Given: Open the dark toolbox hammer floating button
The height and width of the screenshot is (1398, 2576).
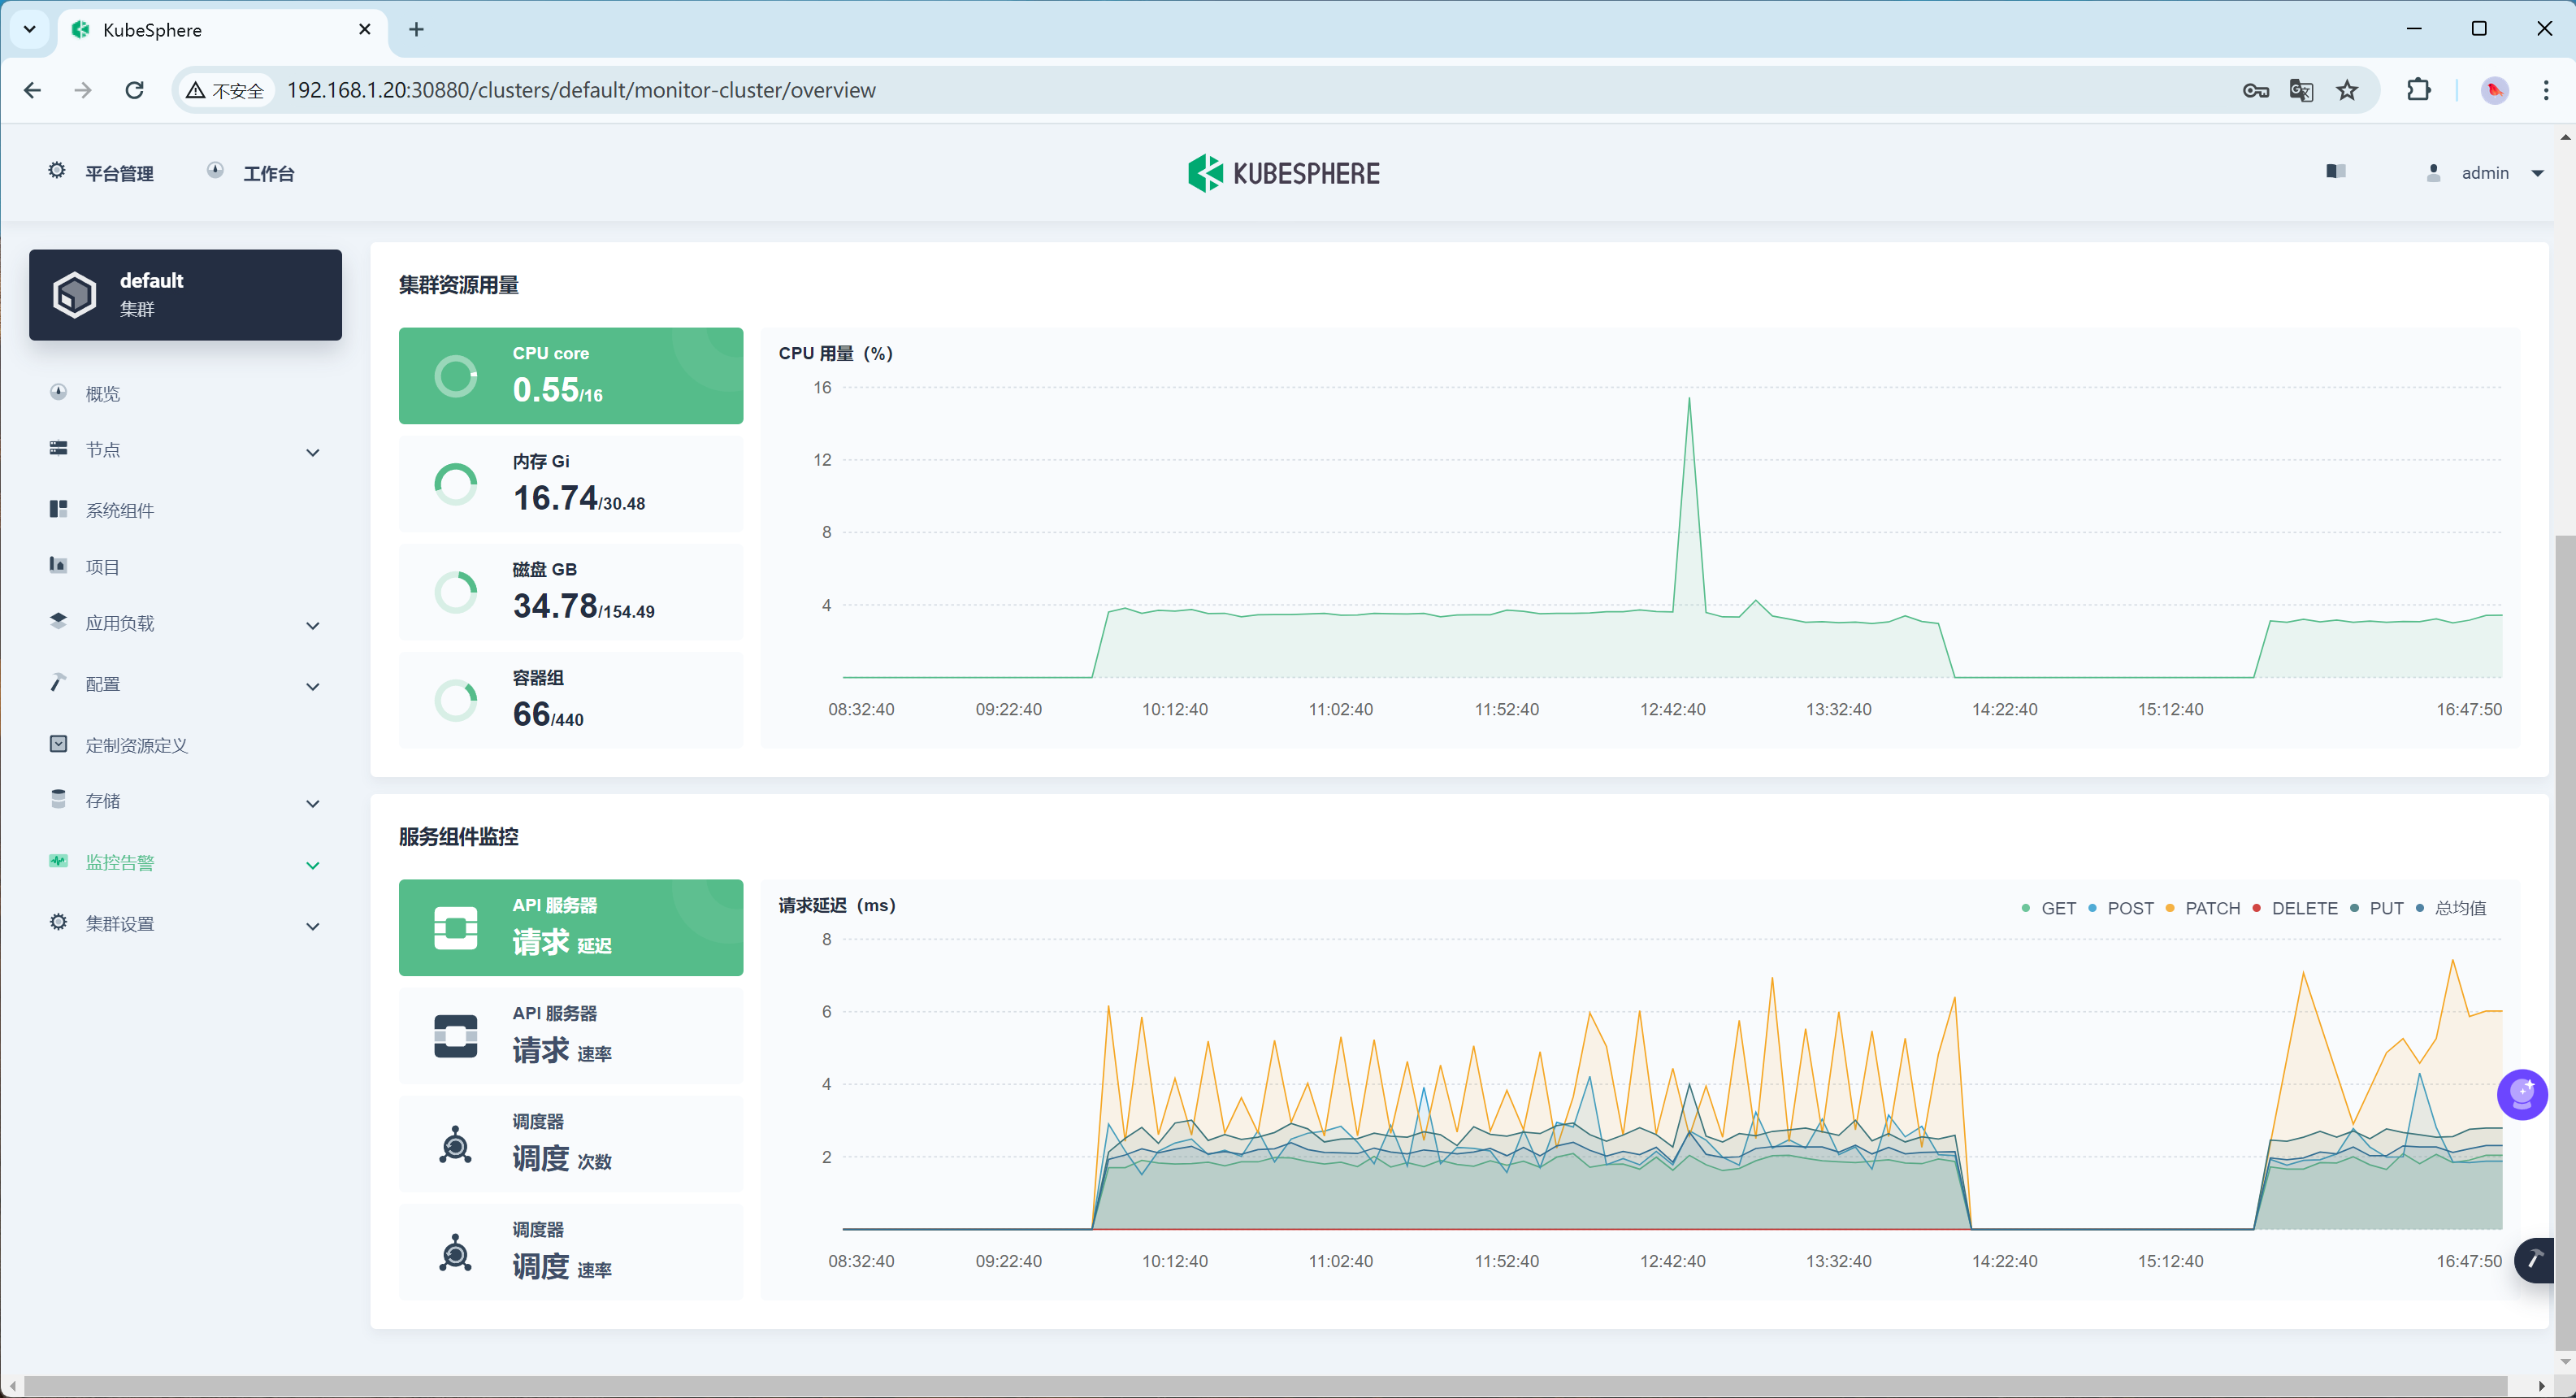Looking at the screenshot, I should (2534, 1259).
